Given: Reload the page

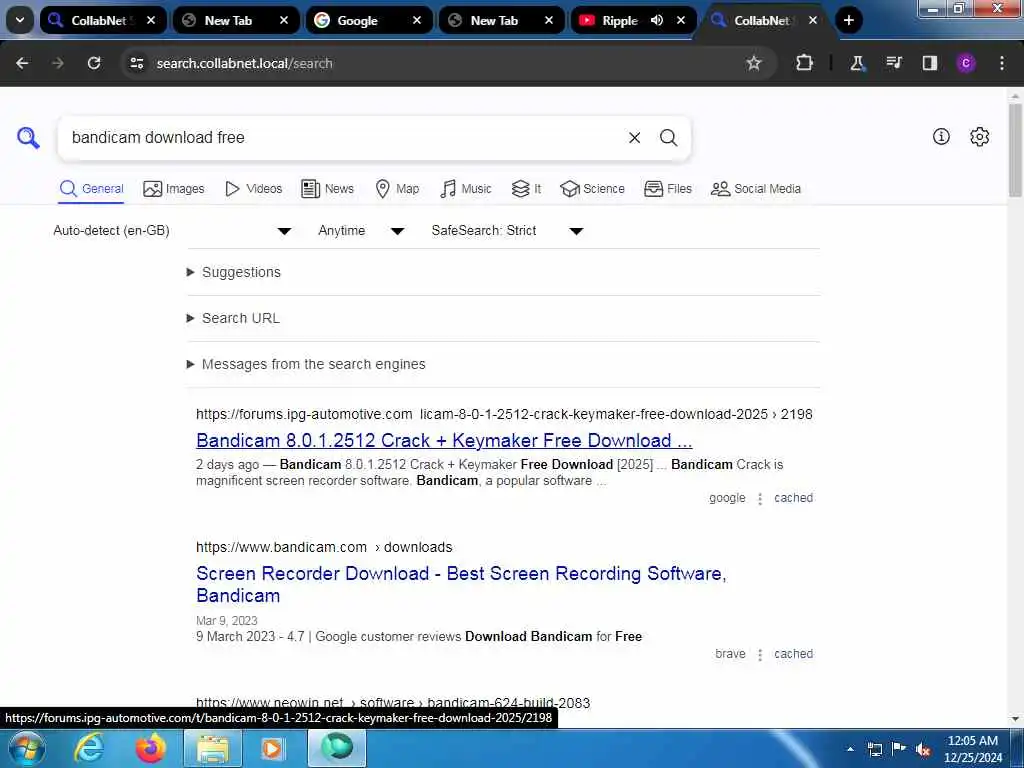Looking at the screenshot, I should click(x=94, y=63).
